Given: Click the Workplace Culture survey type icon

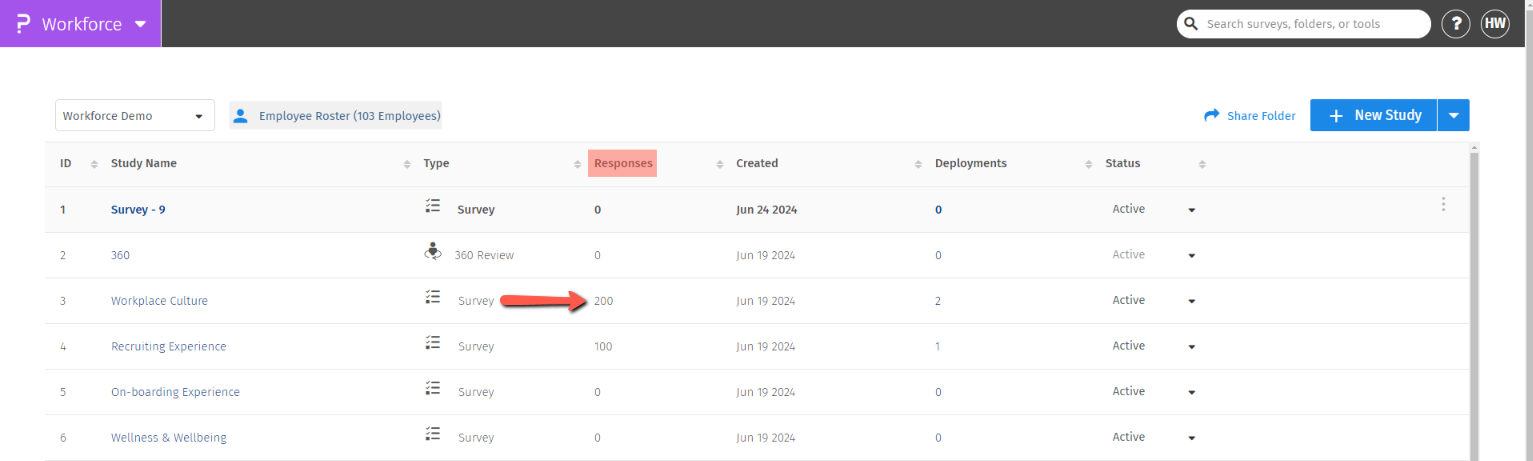Looking at the screenshot, I should tap(432, 298).
